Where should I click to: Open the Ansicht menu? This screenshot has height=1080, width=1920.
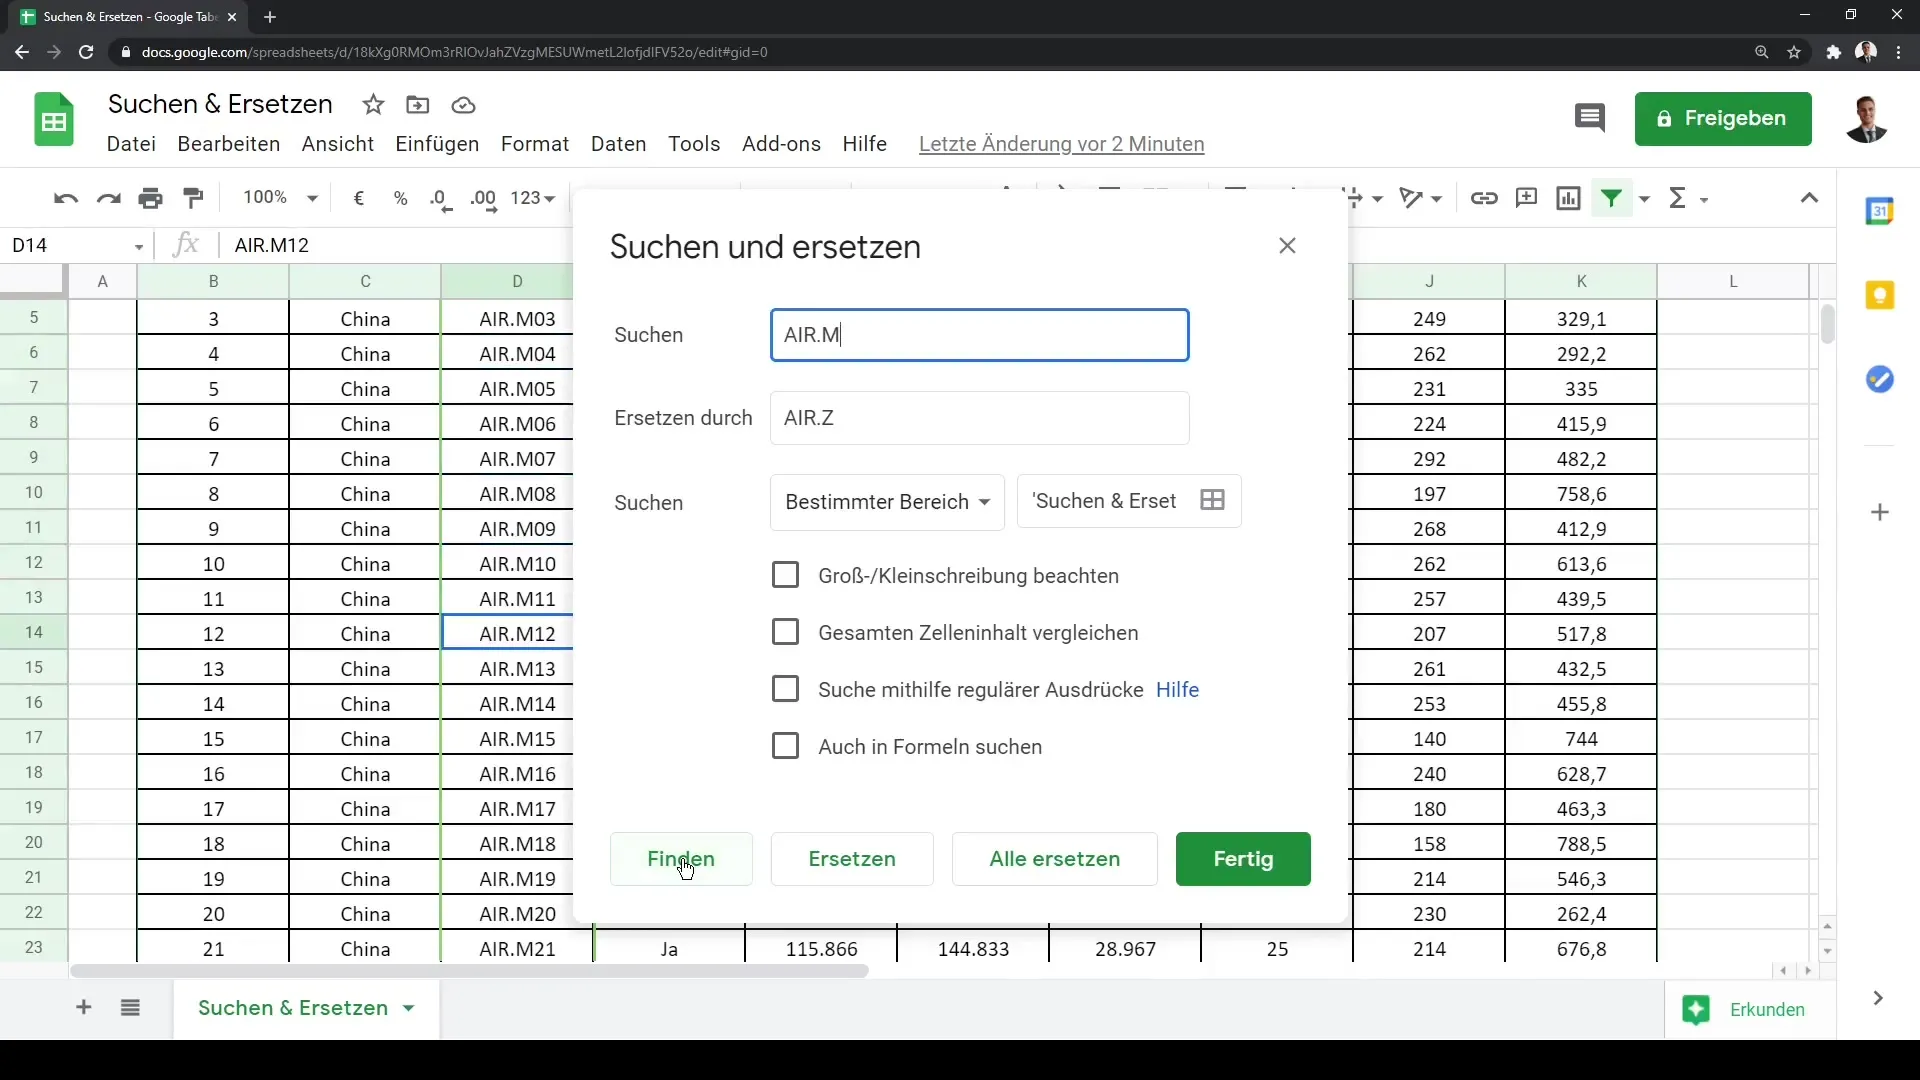point(338,144)
